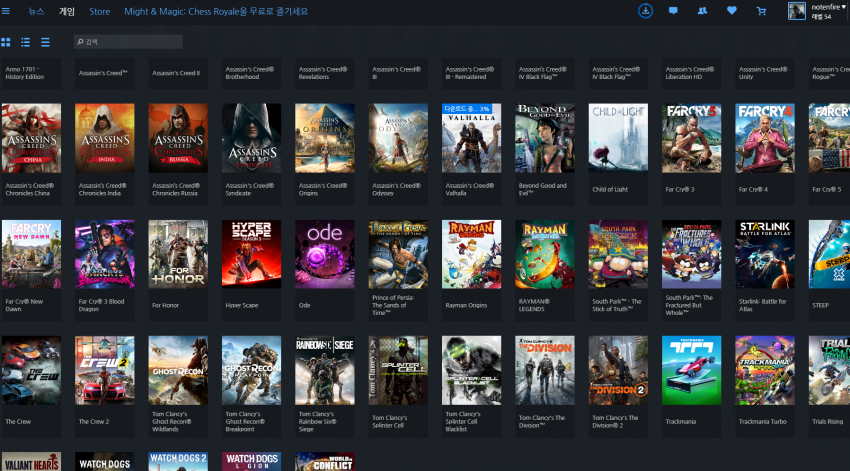Click the notenfire profile avatar
This screenshot has height=471, width=850.
point(796,11)
